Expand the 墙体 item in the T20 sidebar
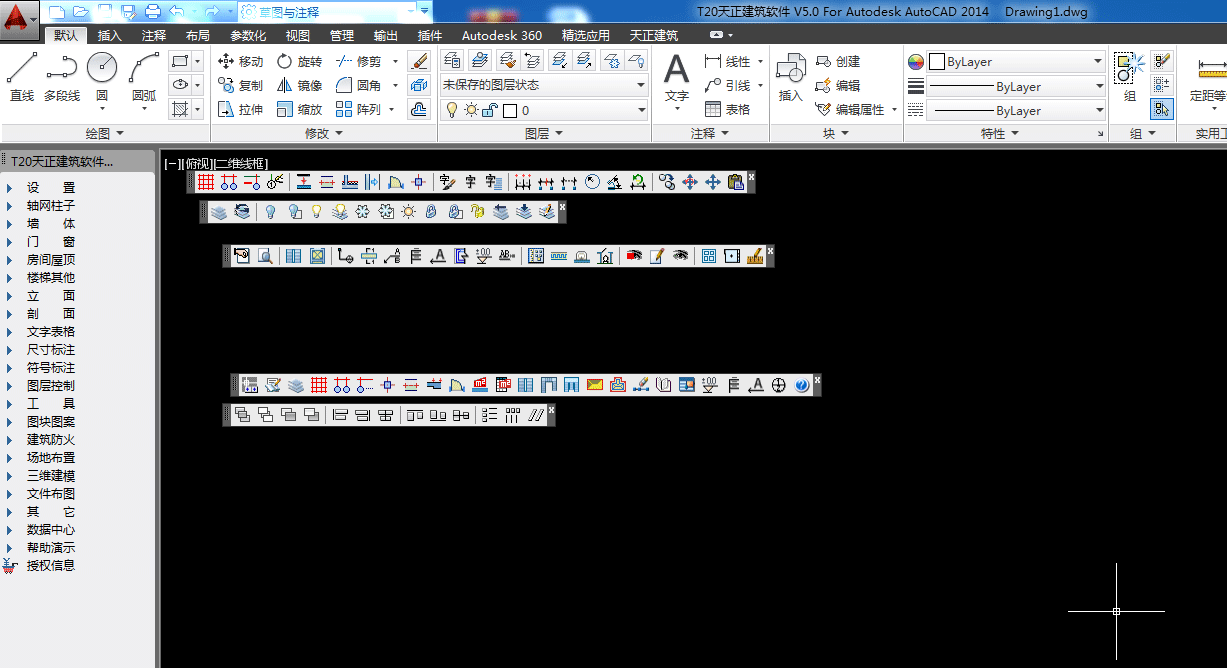This screenshot has width=1227, height=668. 50,224
